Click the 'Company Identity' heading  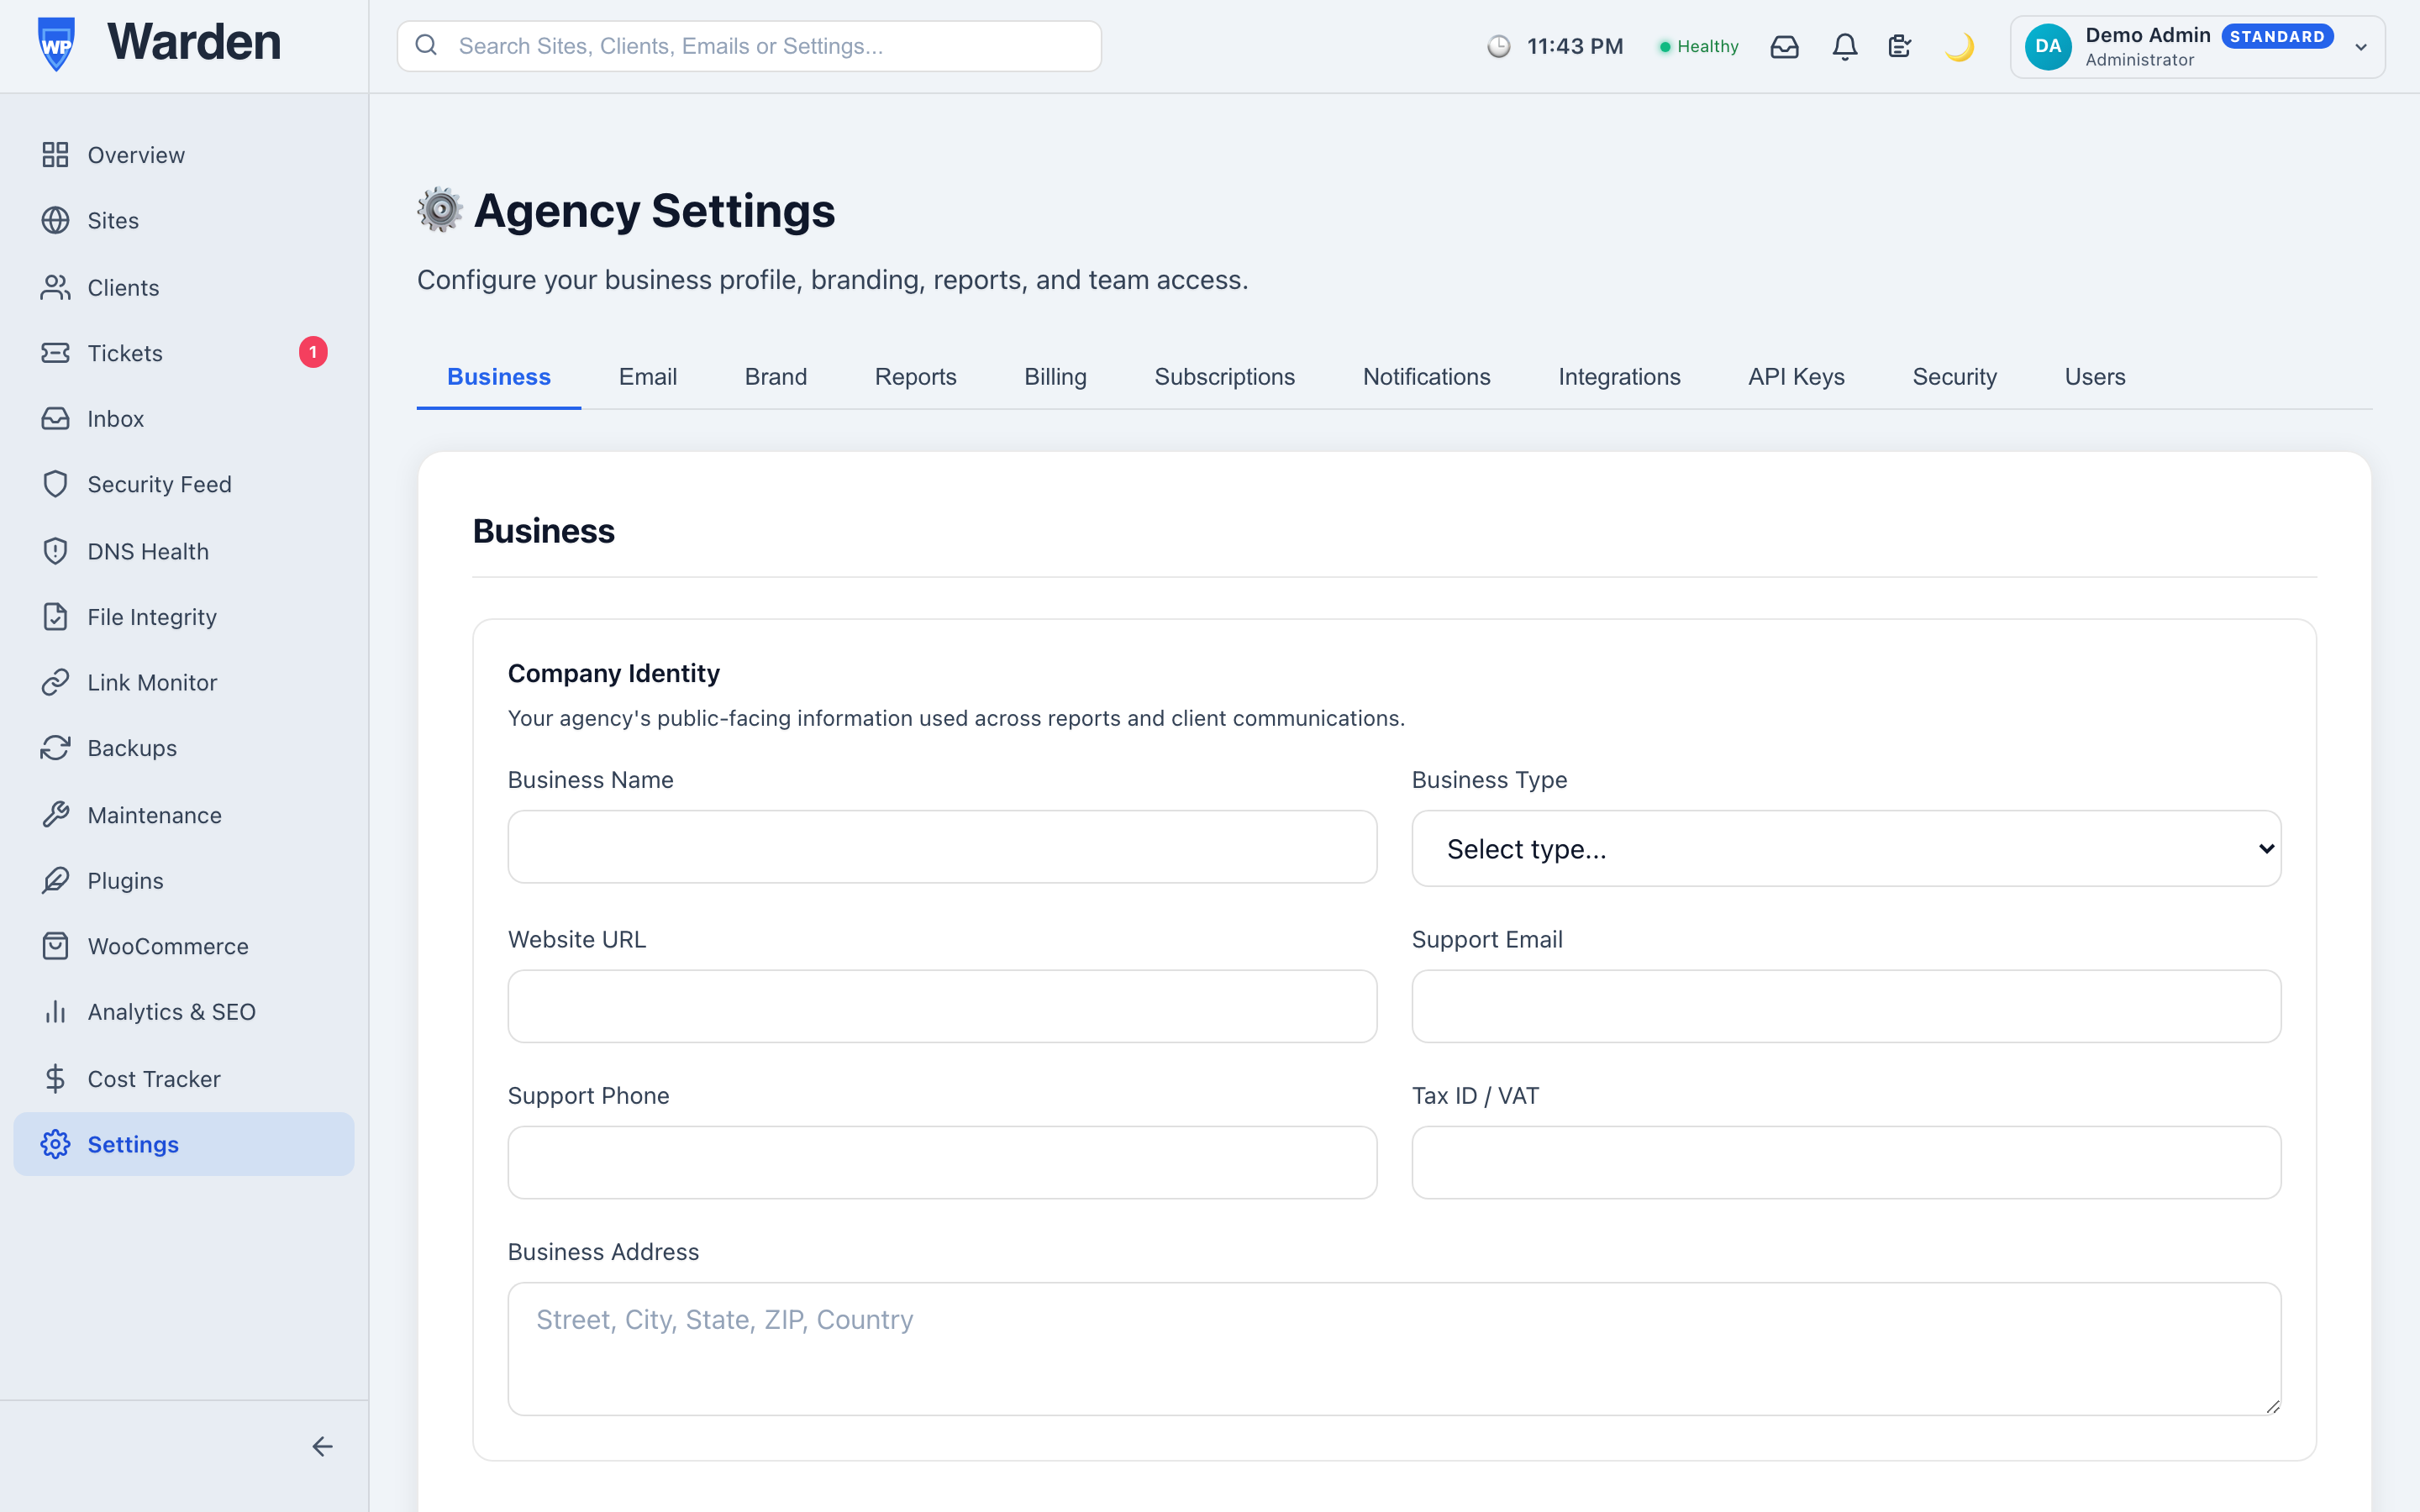tap(613, 673)
